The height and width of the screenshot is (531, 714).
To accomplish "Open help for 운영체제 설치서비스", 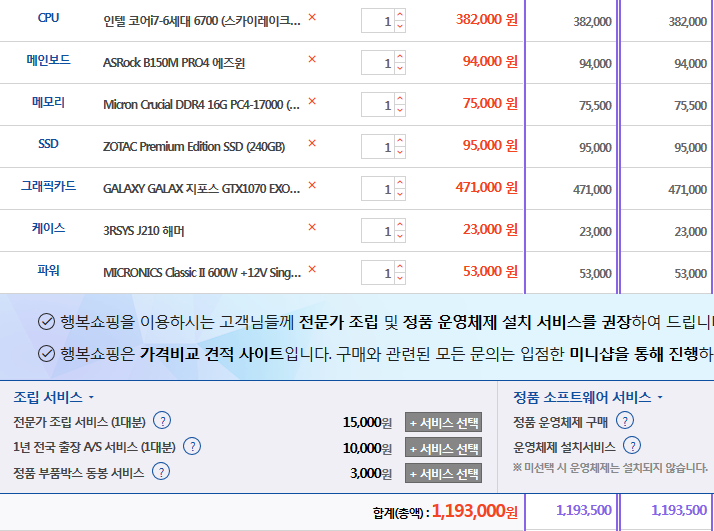I will 632,446.
